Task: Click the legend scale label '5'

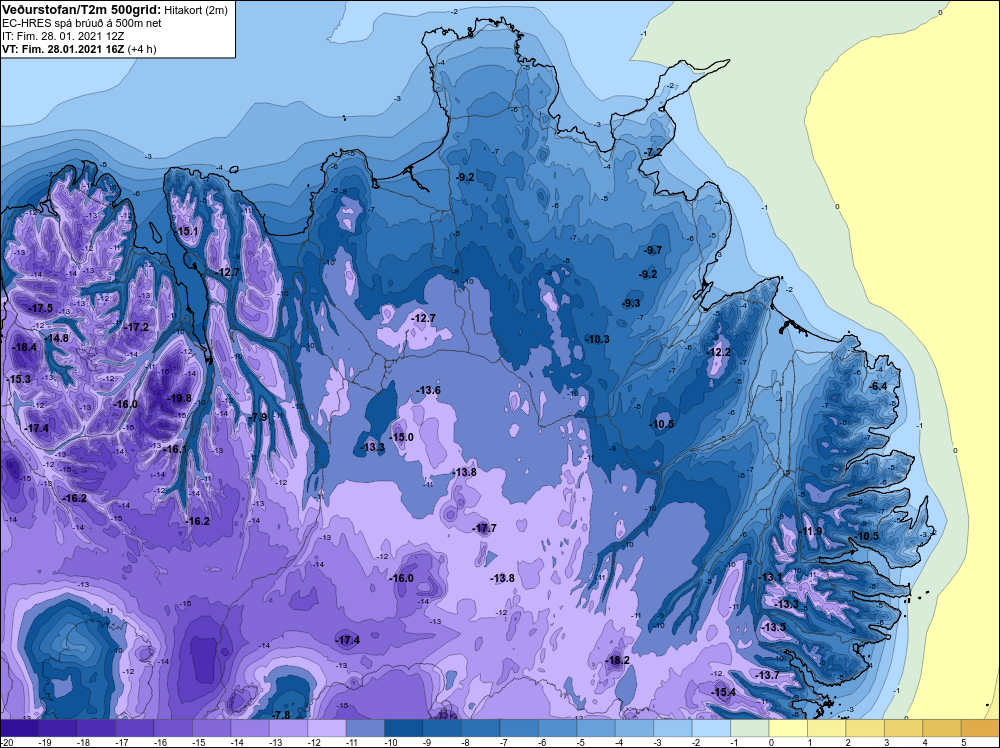Action: [963, 742]
